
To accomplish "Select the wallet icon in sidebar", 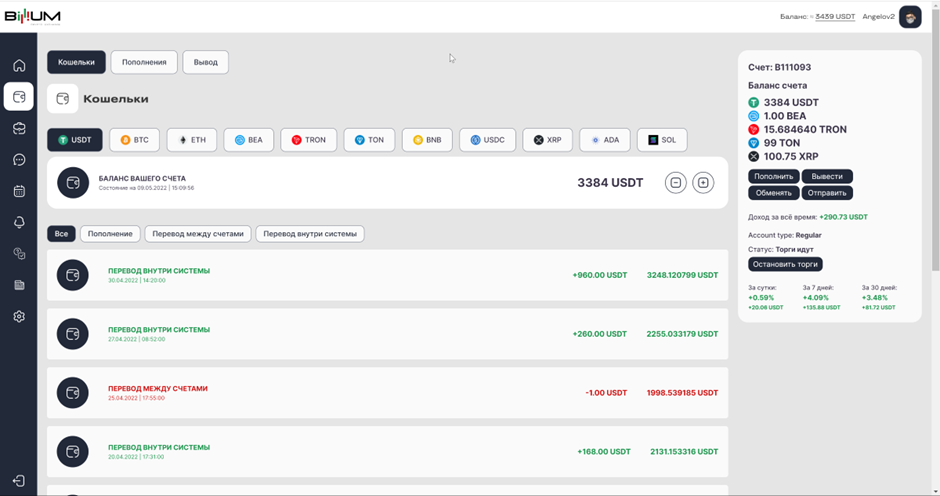I will pyautogui.click(x=19, y=97).
